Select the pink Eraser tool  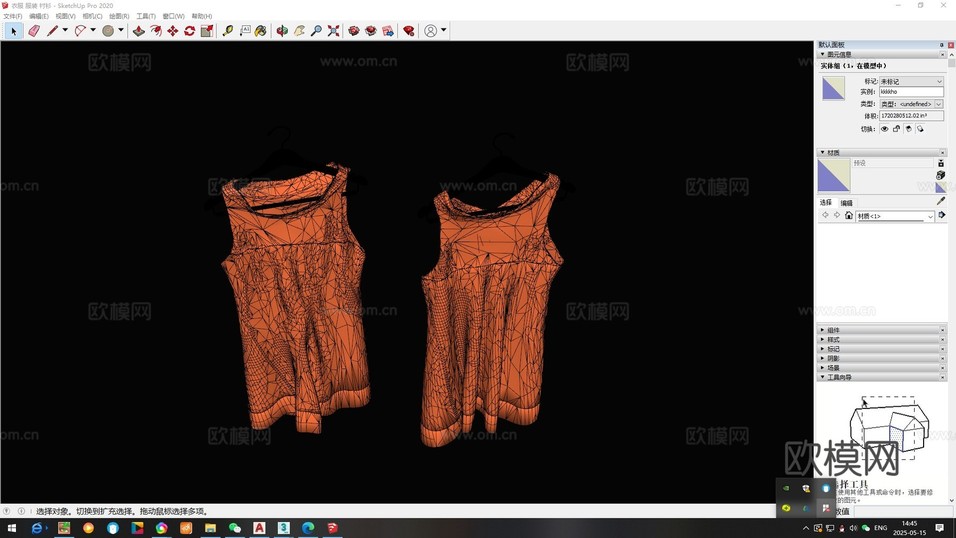click(34, 30)
